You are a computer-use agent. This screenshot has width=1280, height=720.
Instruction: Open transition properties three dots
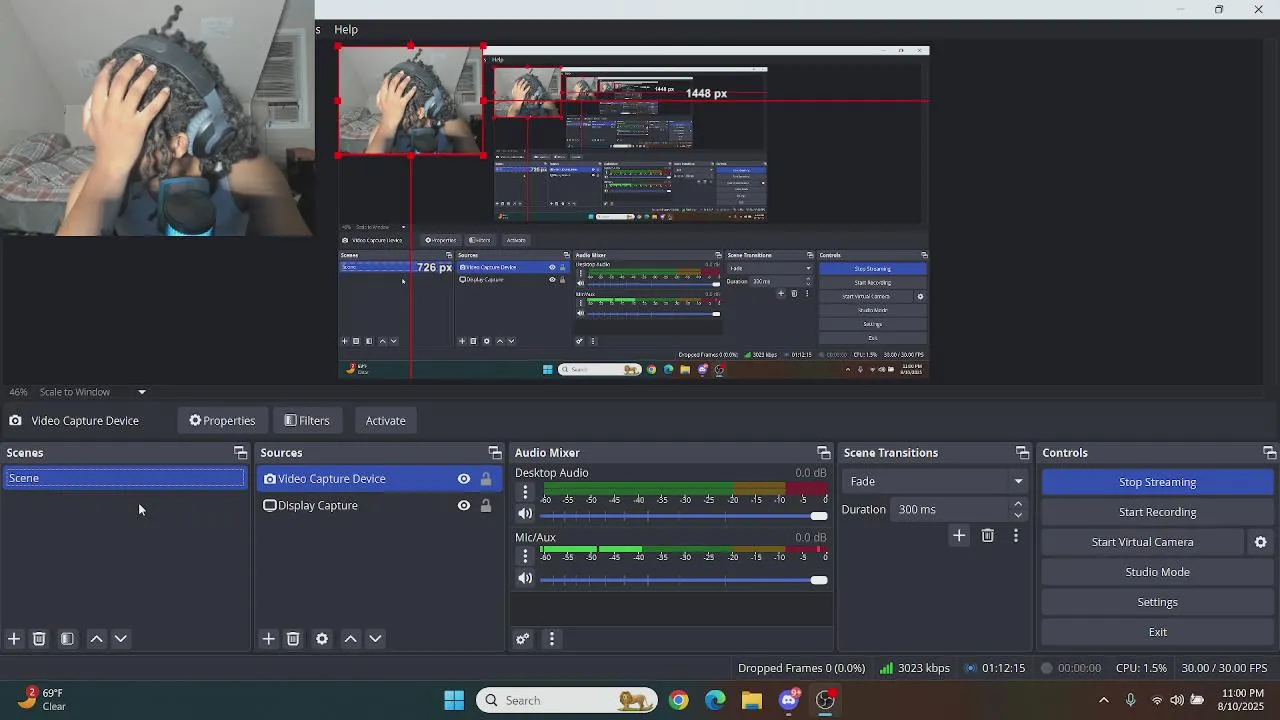[1016, 536]
